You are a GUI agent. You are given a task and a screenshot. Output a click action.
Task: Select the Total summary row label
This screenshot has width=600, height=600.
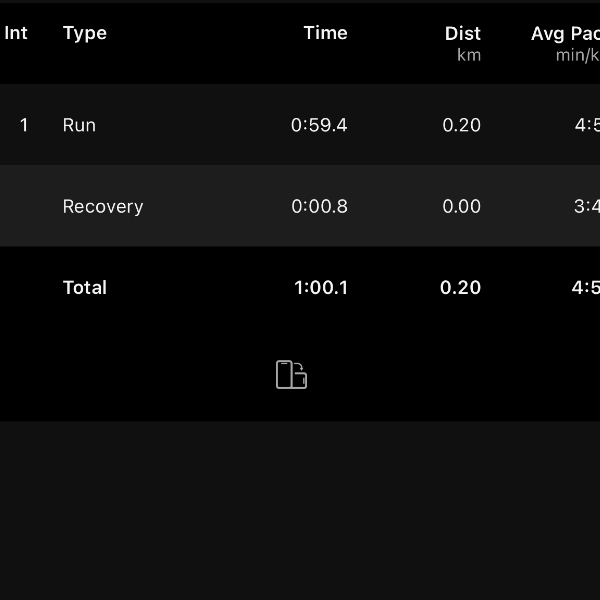85,287
